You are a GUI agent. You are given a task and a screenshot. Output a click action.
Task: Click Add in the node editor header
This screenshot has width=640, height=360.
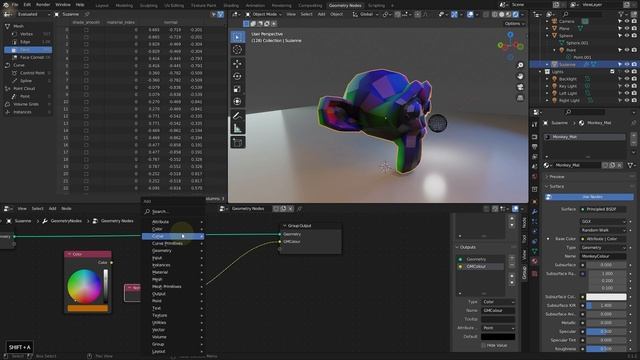pos(52,209)
